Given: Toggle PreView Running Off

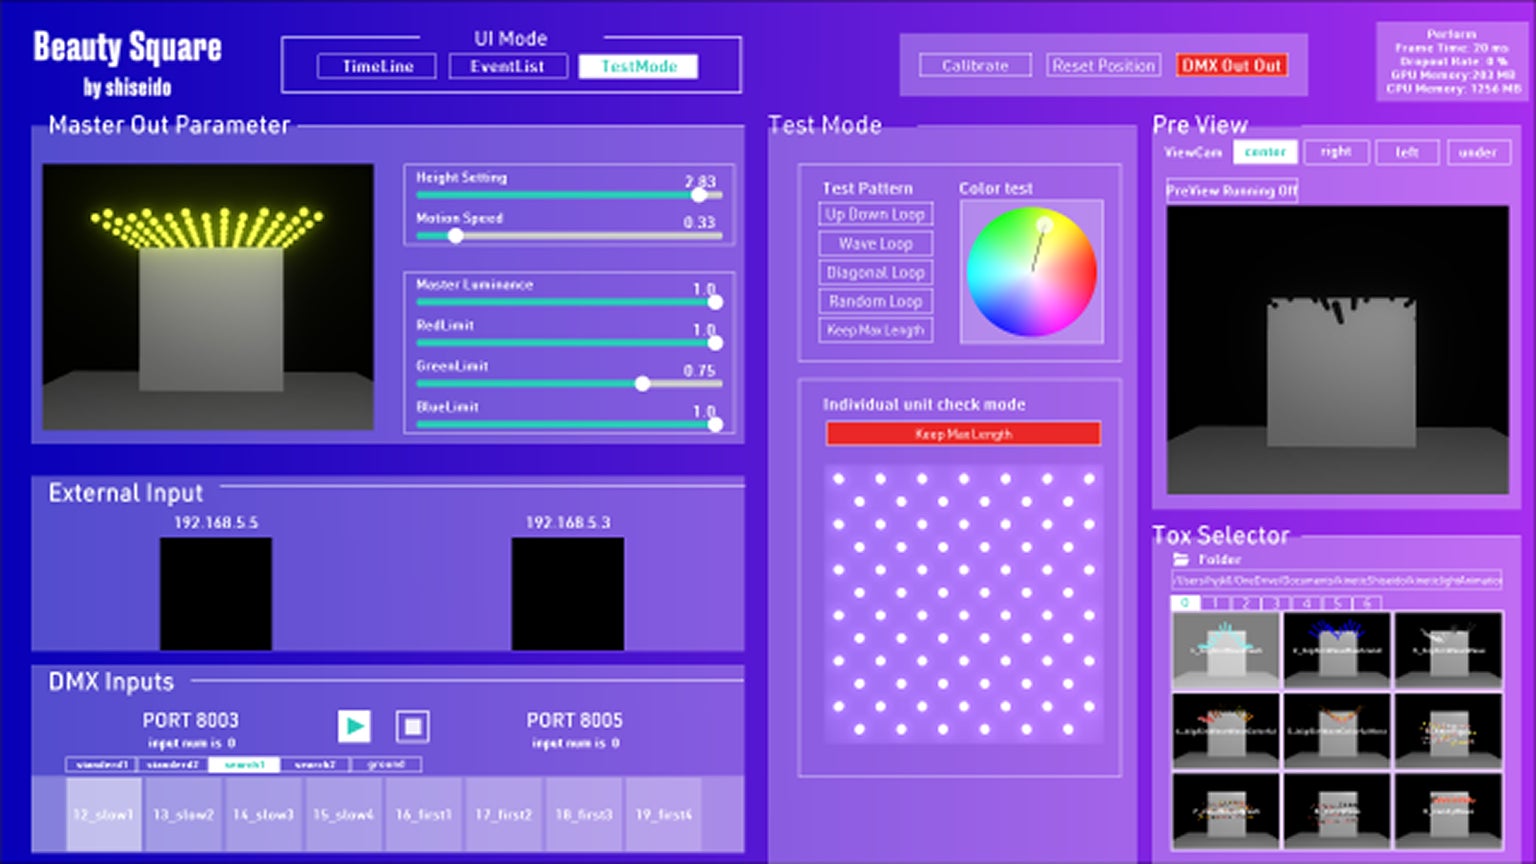Looking at the screenshot, I should [1232, 190].
